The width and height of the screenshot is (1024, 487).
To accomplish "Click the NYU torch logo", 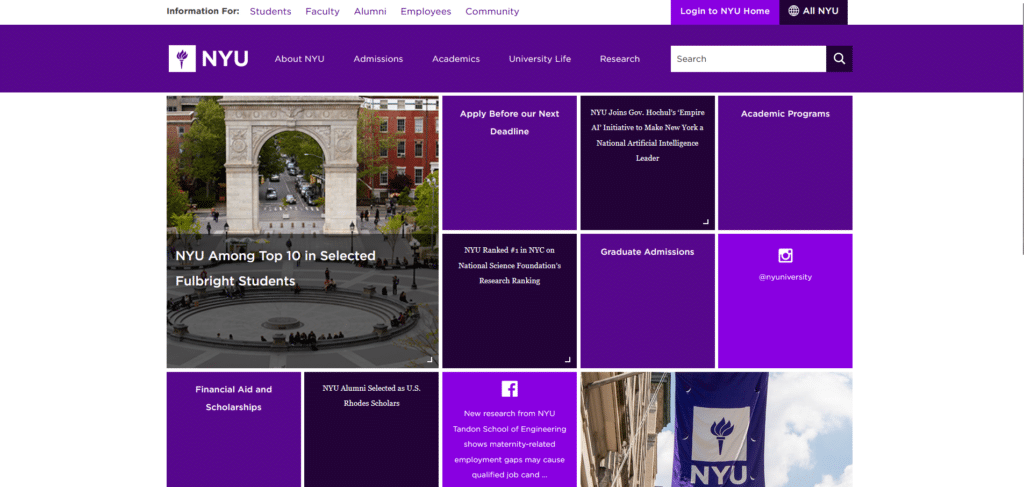I will [208, 59].
